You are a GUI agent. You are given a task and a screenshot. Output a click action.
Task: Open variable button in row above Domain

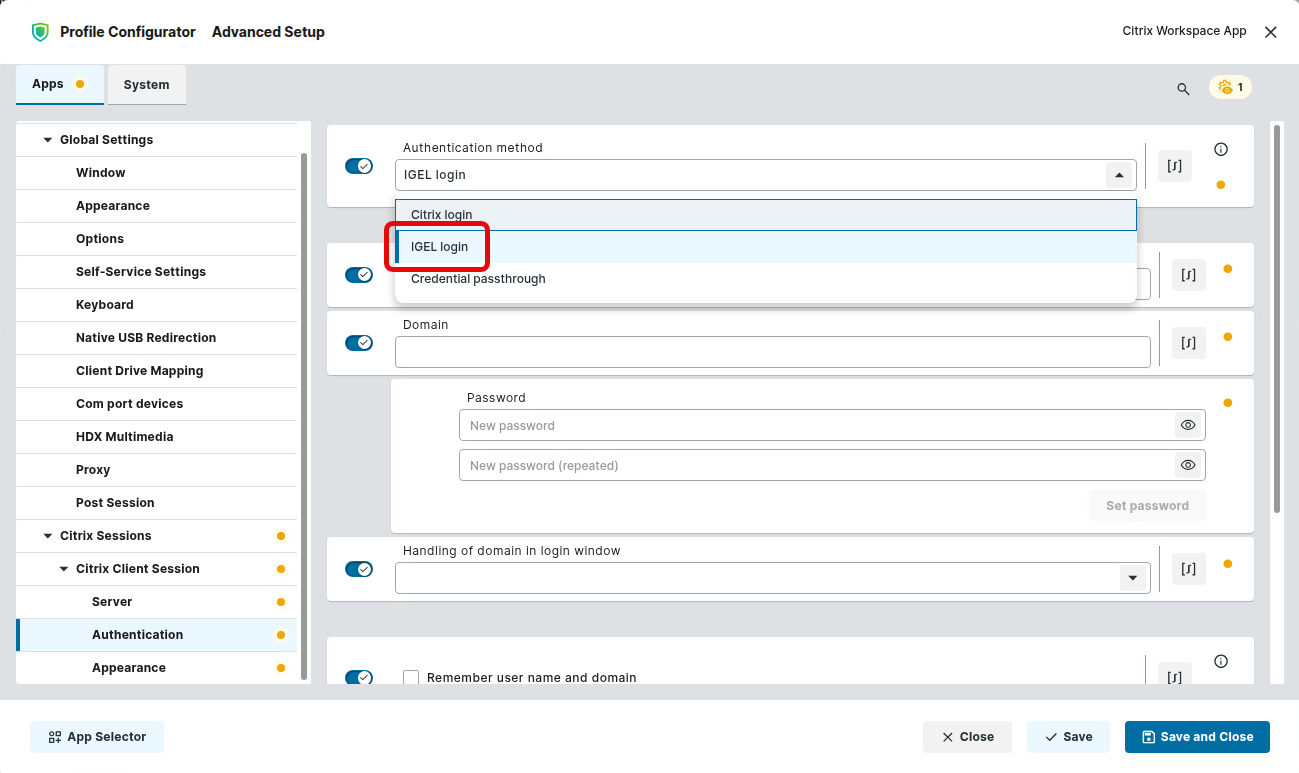click(x=1189, y=274)
